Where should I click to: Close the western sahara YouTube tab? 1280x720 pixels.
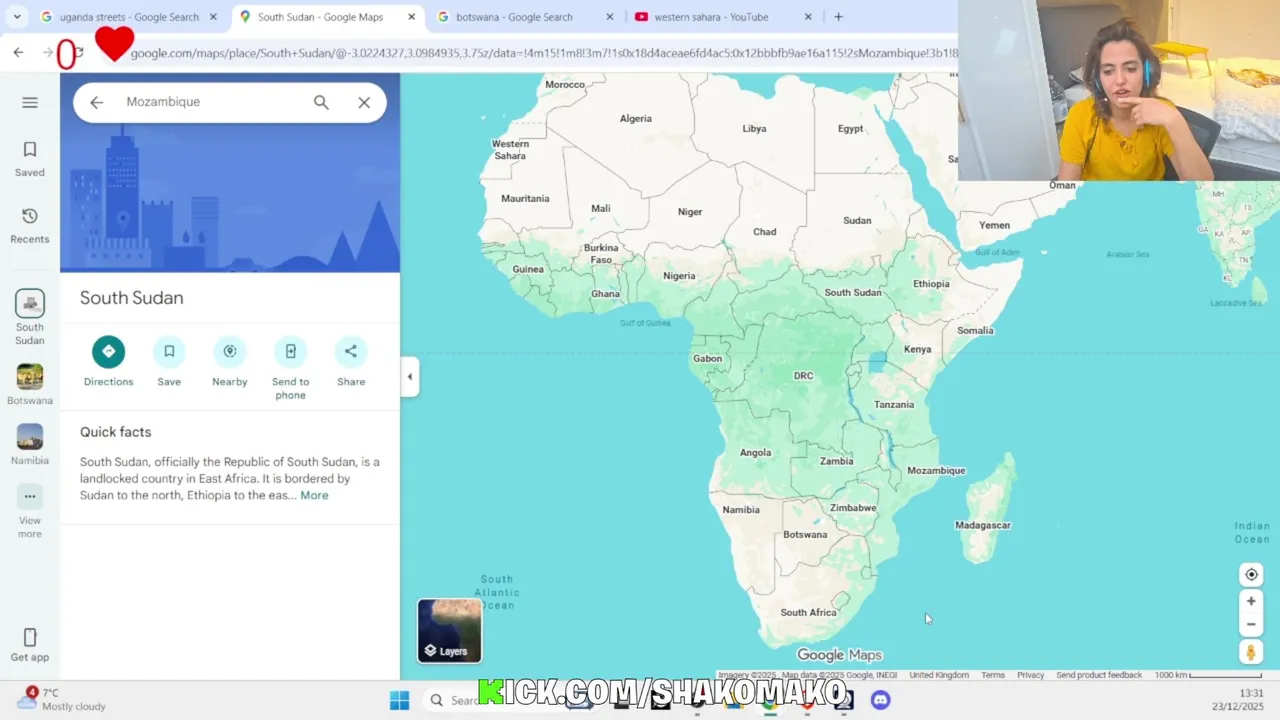808,17
